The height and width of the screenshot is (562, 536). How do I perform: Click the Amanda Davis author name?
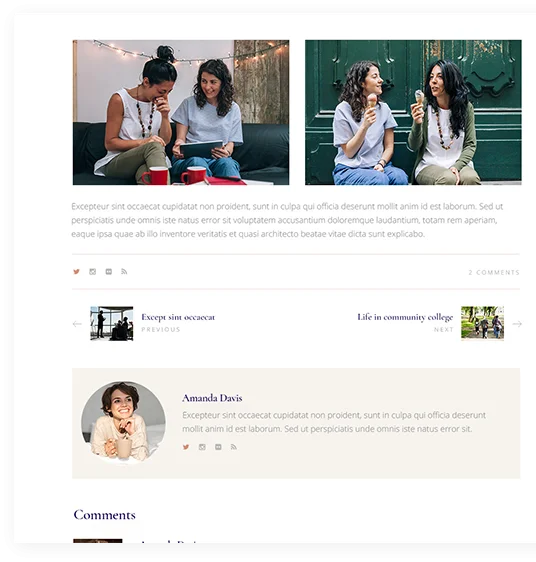coord(212,398)
